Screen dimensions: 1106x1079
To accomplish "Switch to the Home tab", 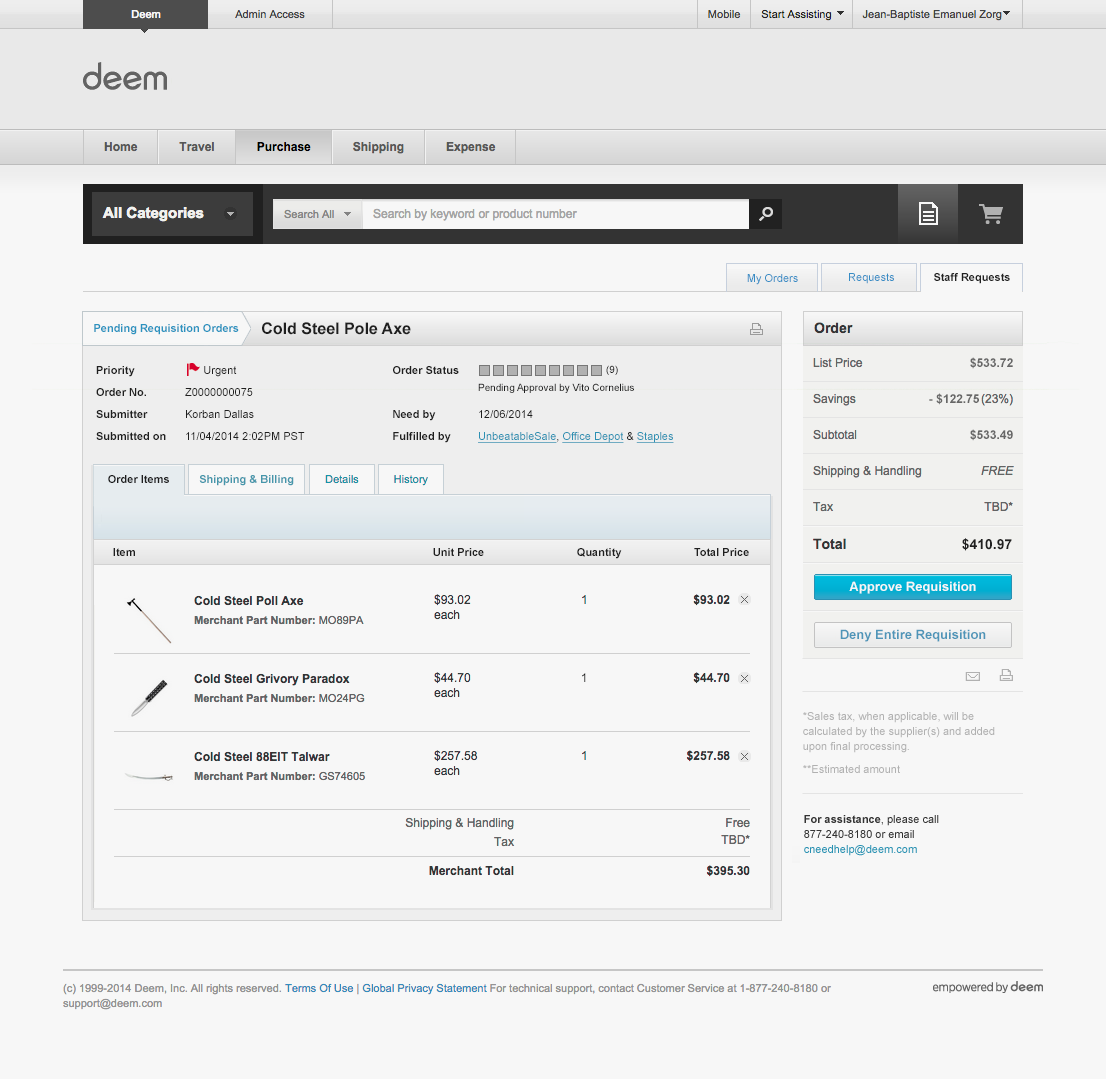I will tap(121, 147).
